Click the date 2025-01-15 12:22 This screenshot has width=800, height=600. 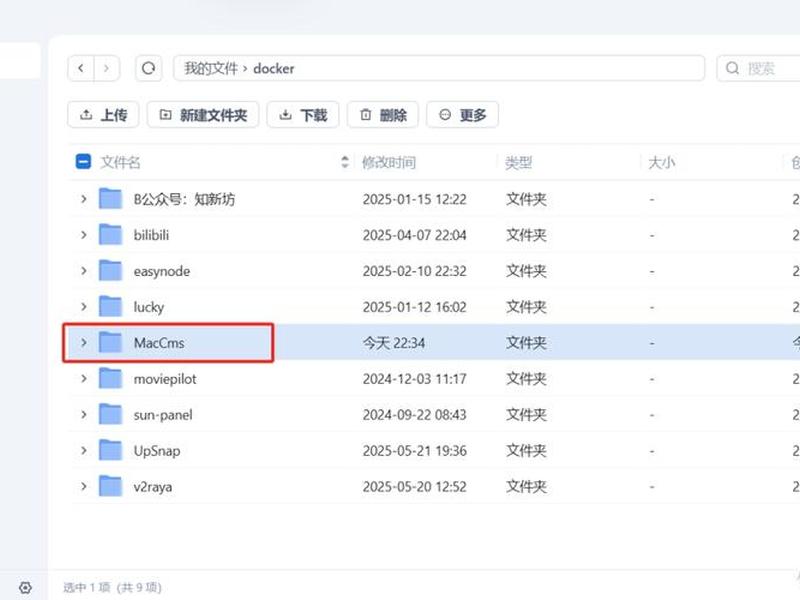[414, 199]
